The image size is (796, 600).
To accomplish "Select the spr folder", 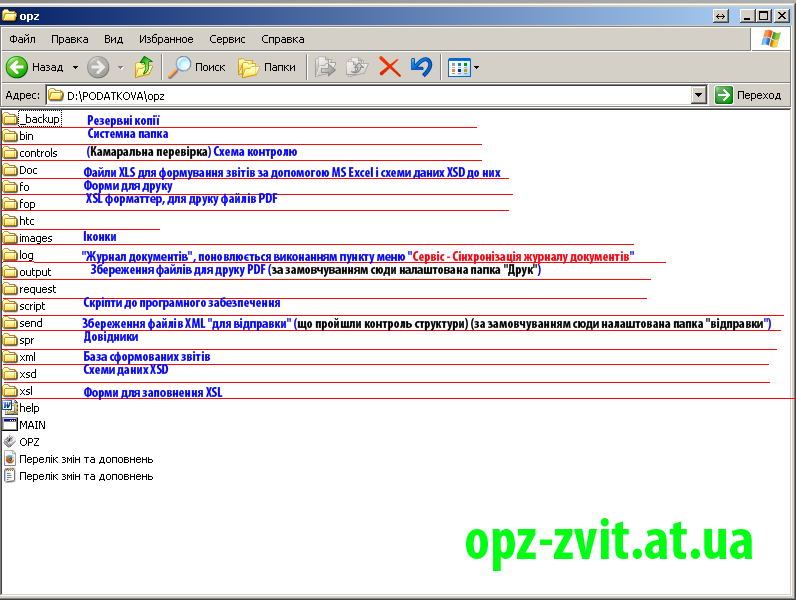I will pyautogui.click(x=18, y=340).
